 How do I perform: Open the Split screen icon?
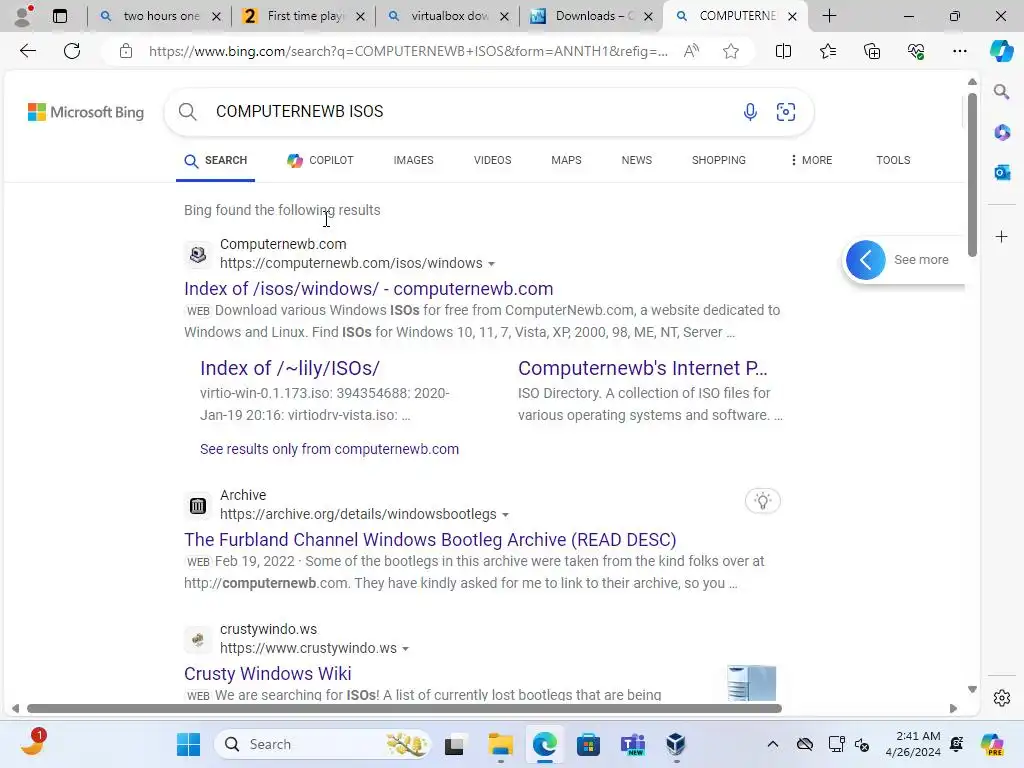pyautogui.click(x=783, y=51)
